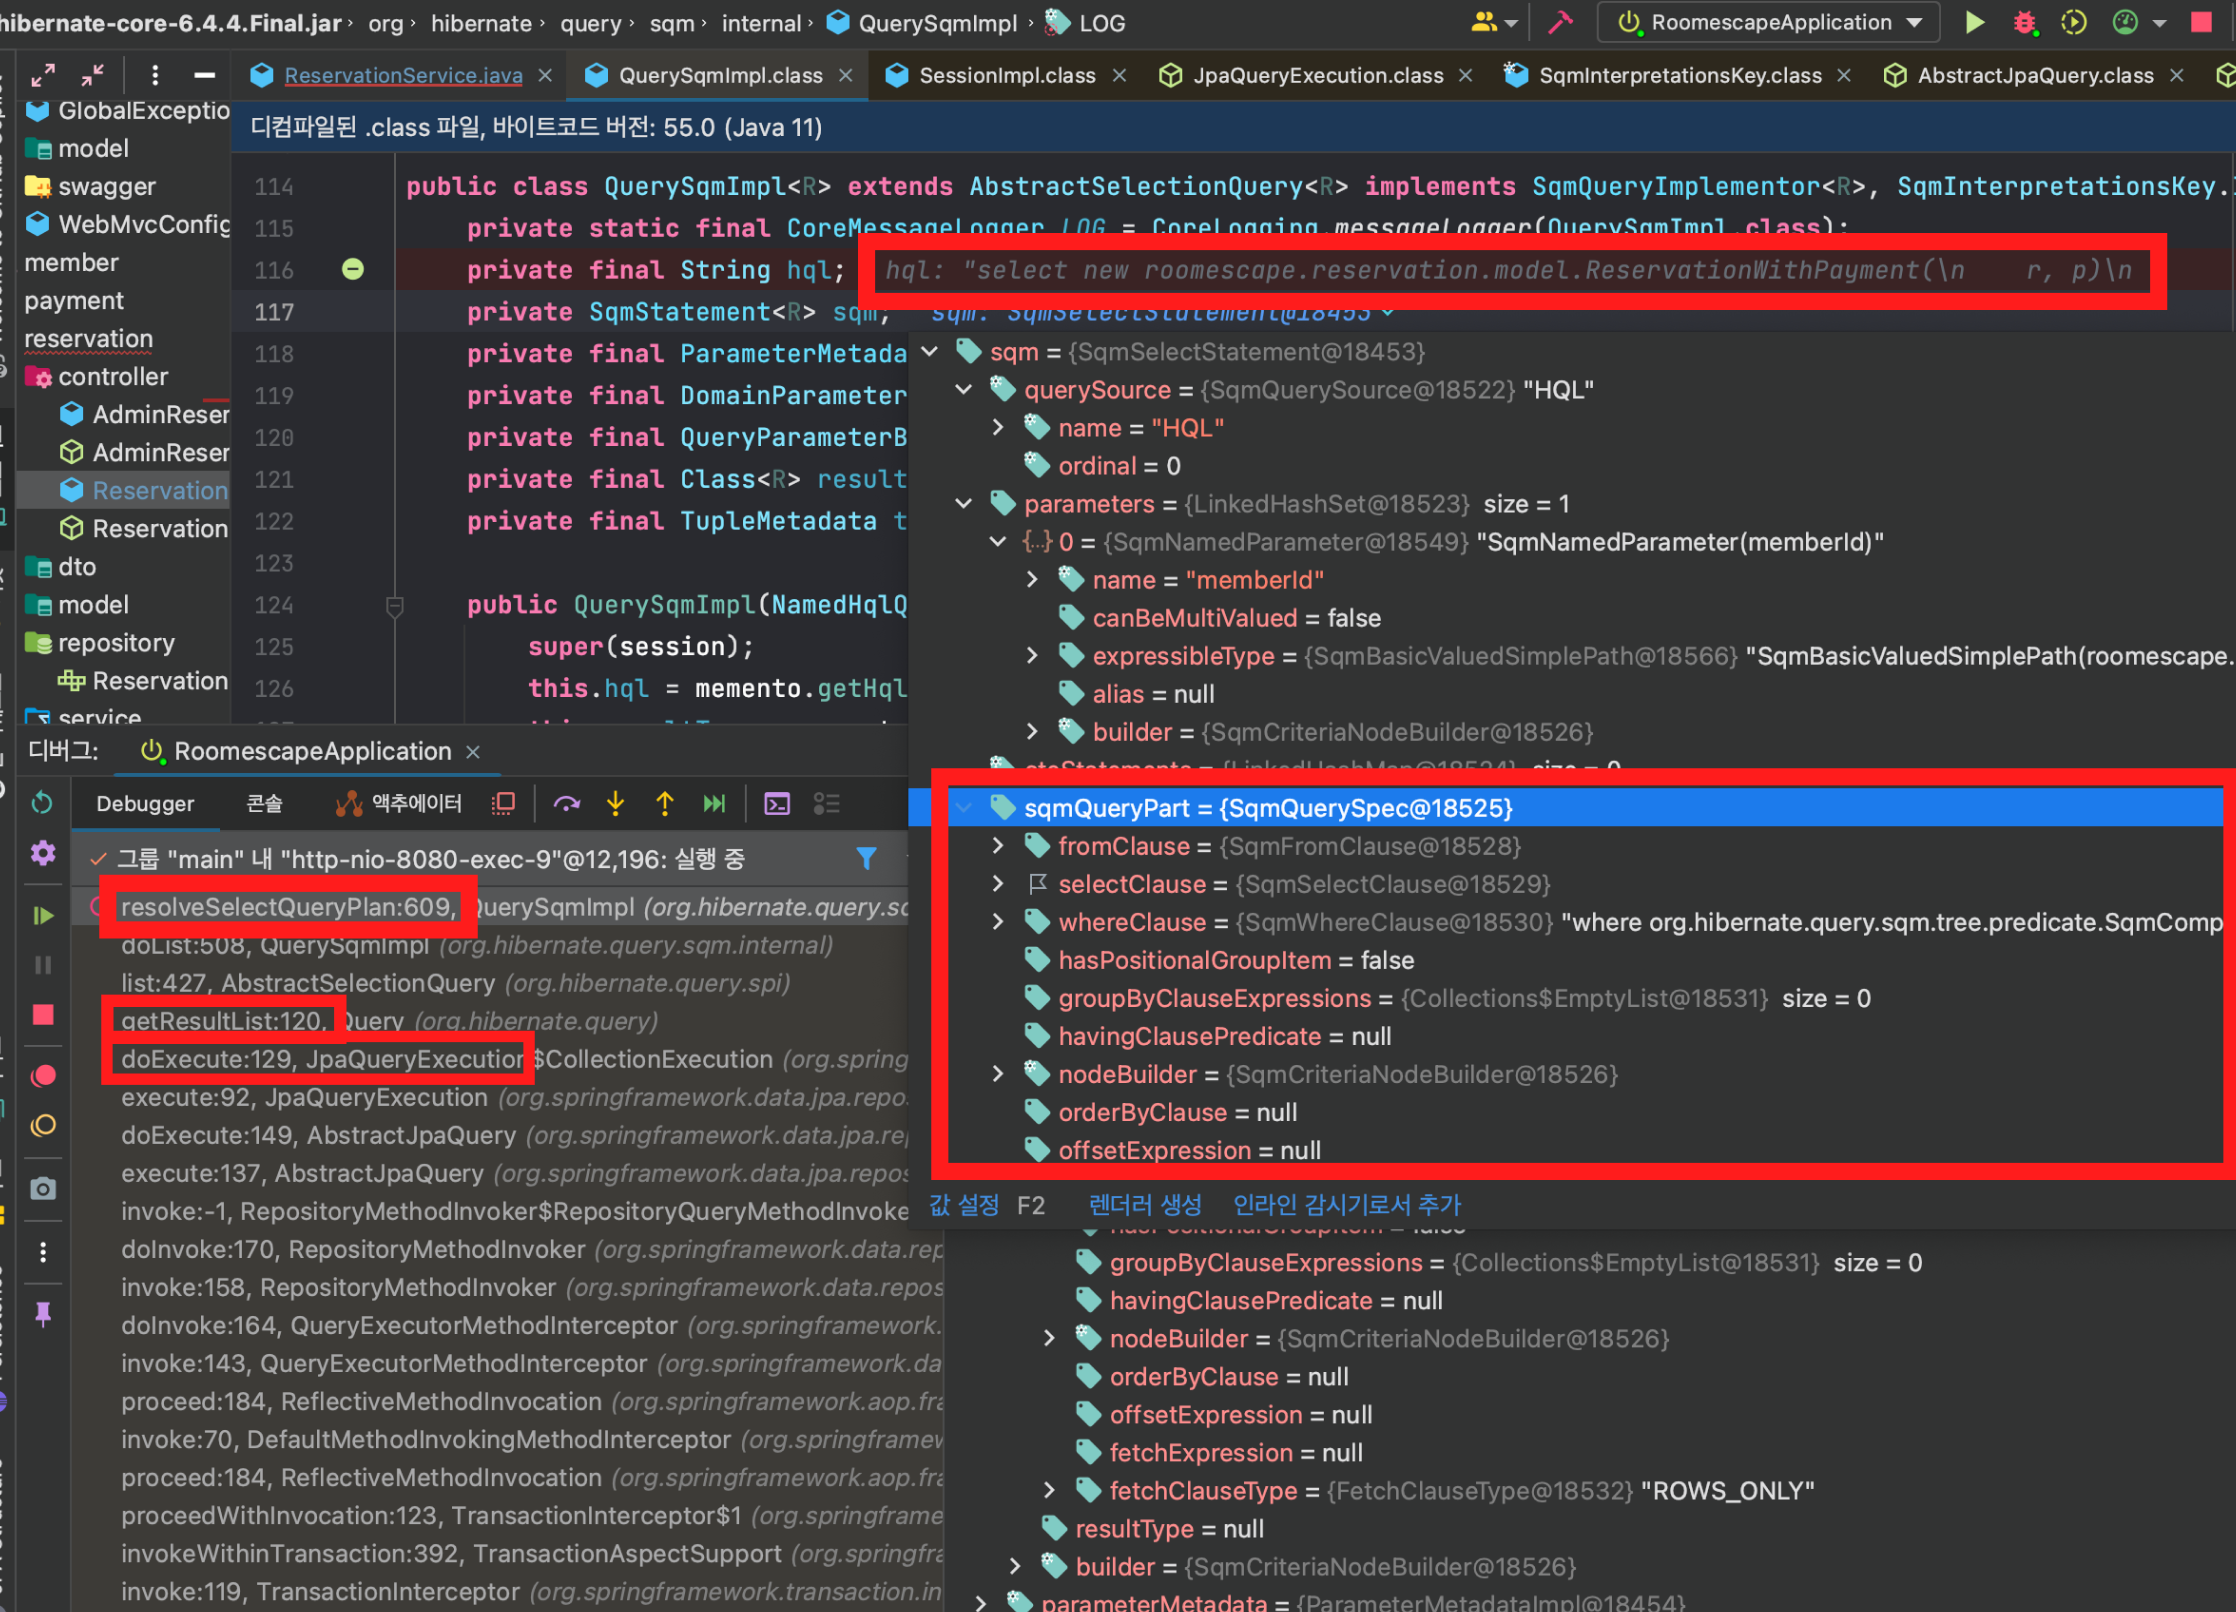Screen dimensions: 2236x1612
Task: Click the thread dump camera icon
Action: point(42,1188)
